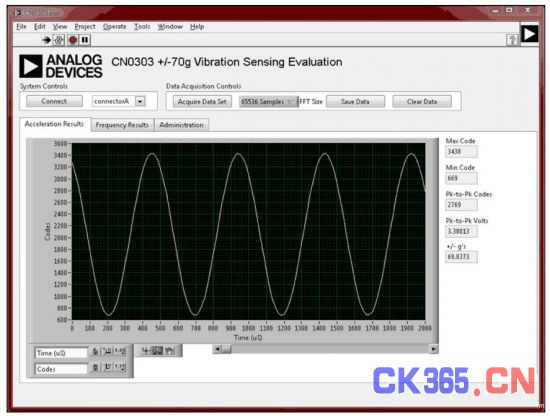Select the graph zoom tool
This screenshot has height=416, width=550.
coord(157,350)
